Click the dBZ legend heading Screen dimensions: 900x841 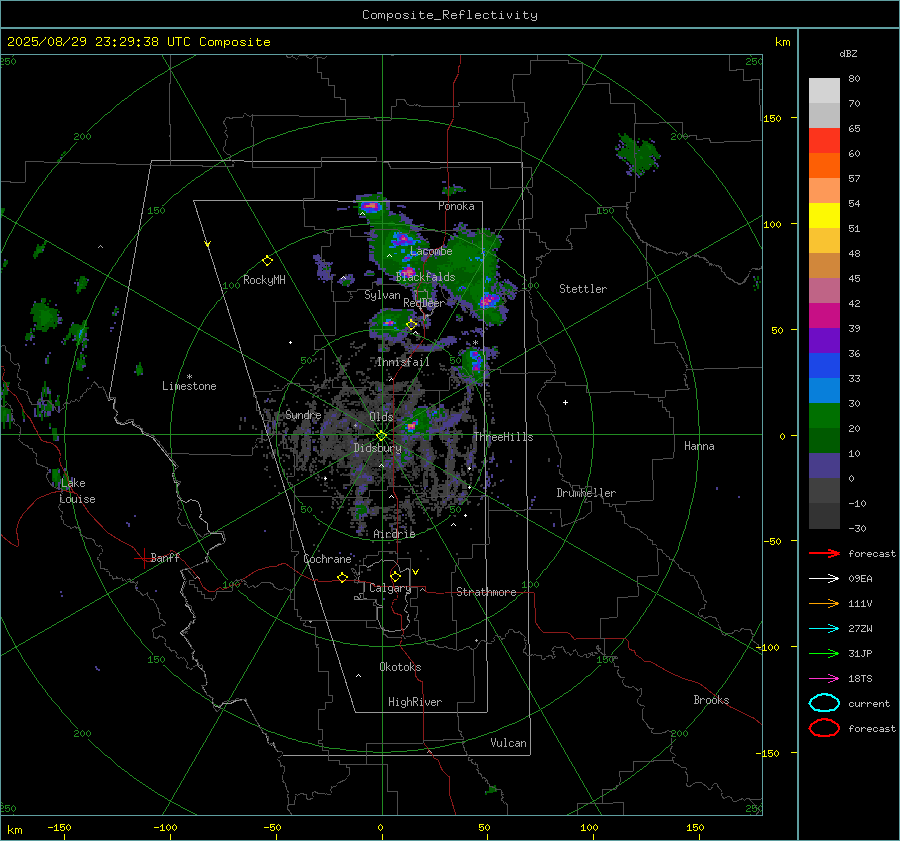coord(848,54)
